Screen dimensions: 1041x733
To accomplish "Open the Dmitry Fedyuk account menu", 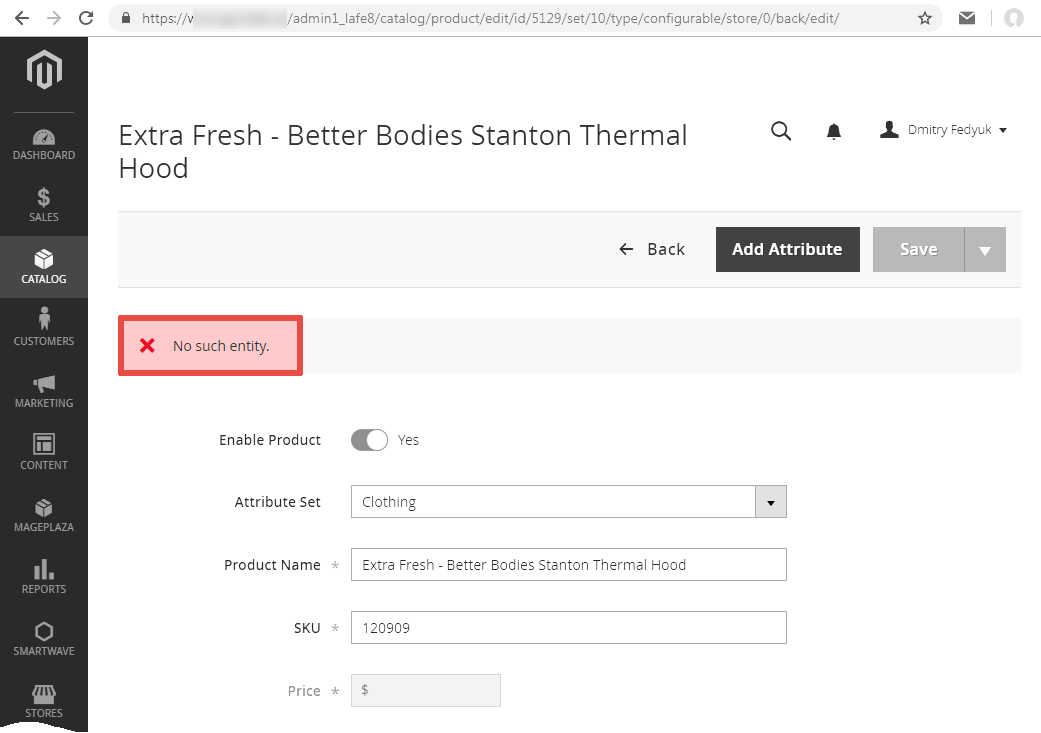I will pyautogui.click(x=943, y=130).
